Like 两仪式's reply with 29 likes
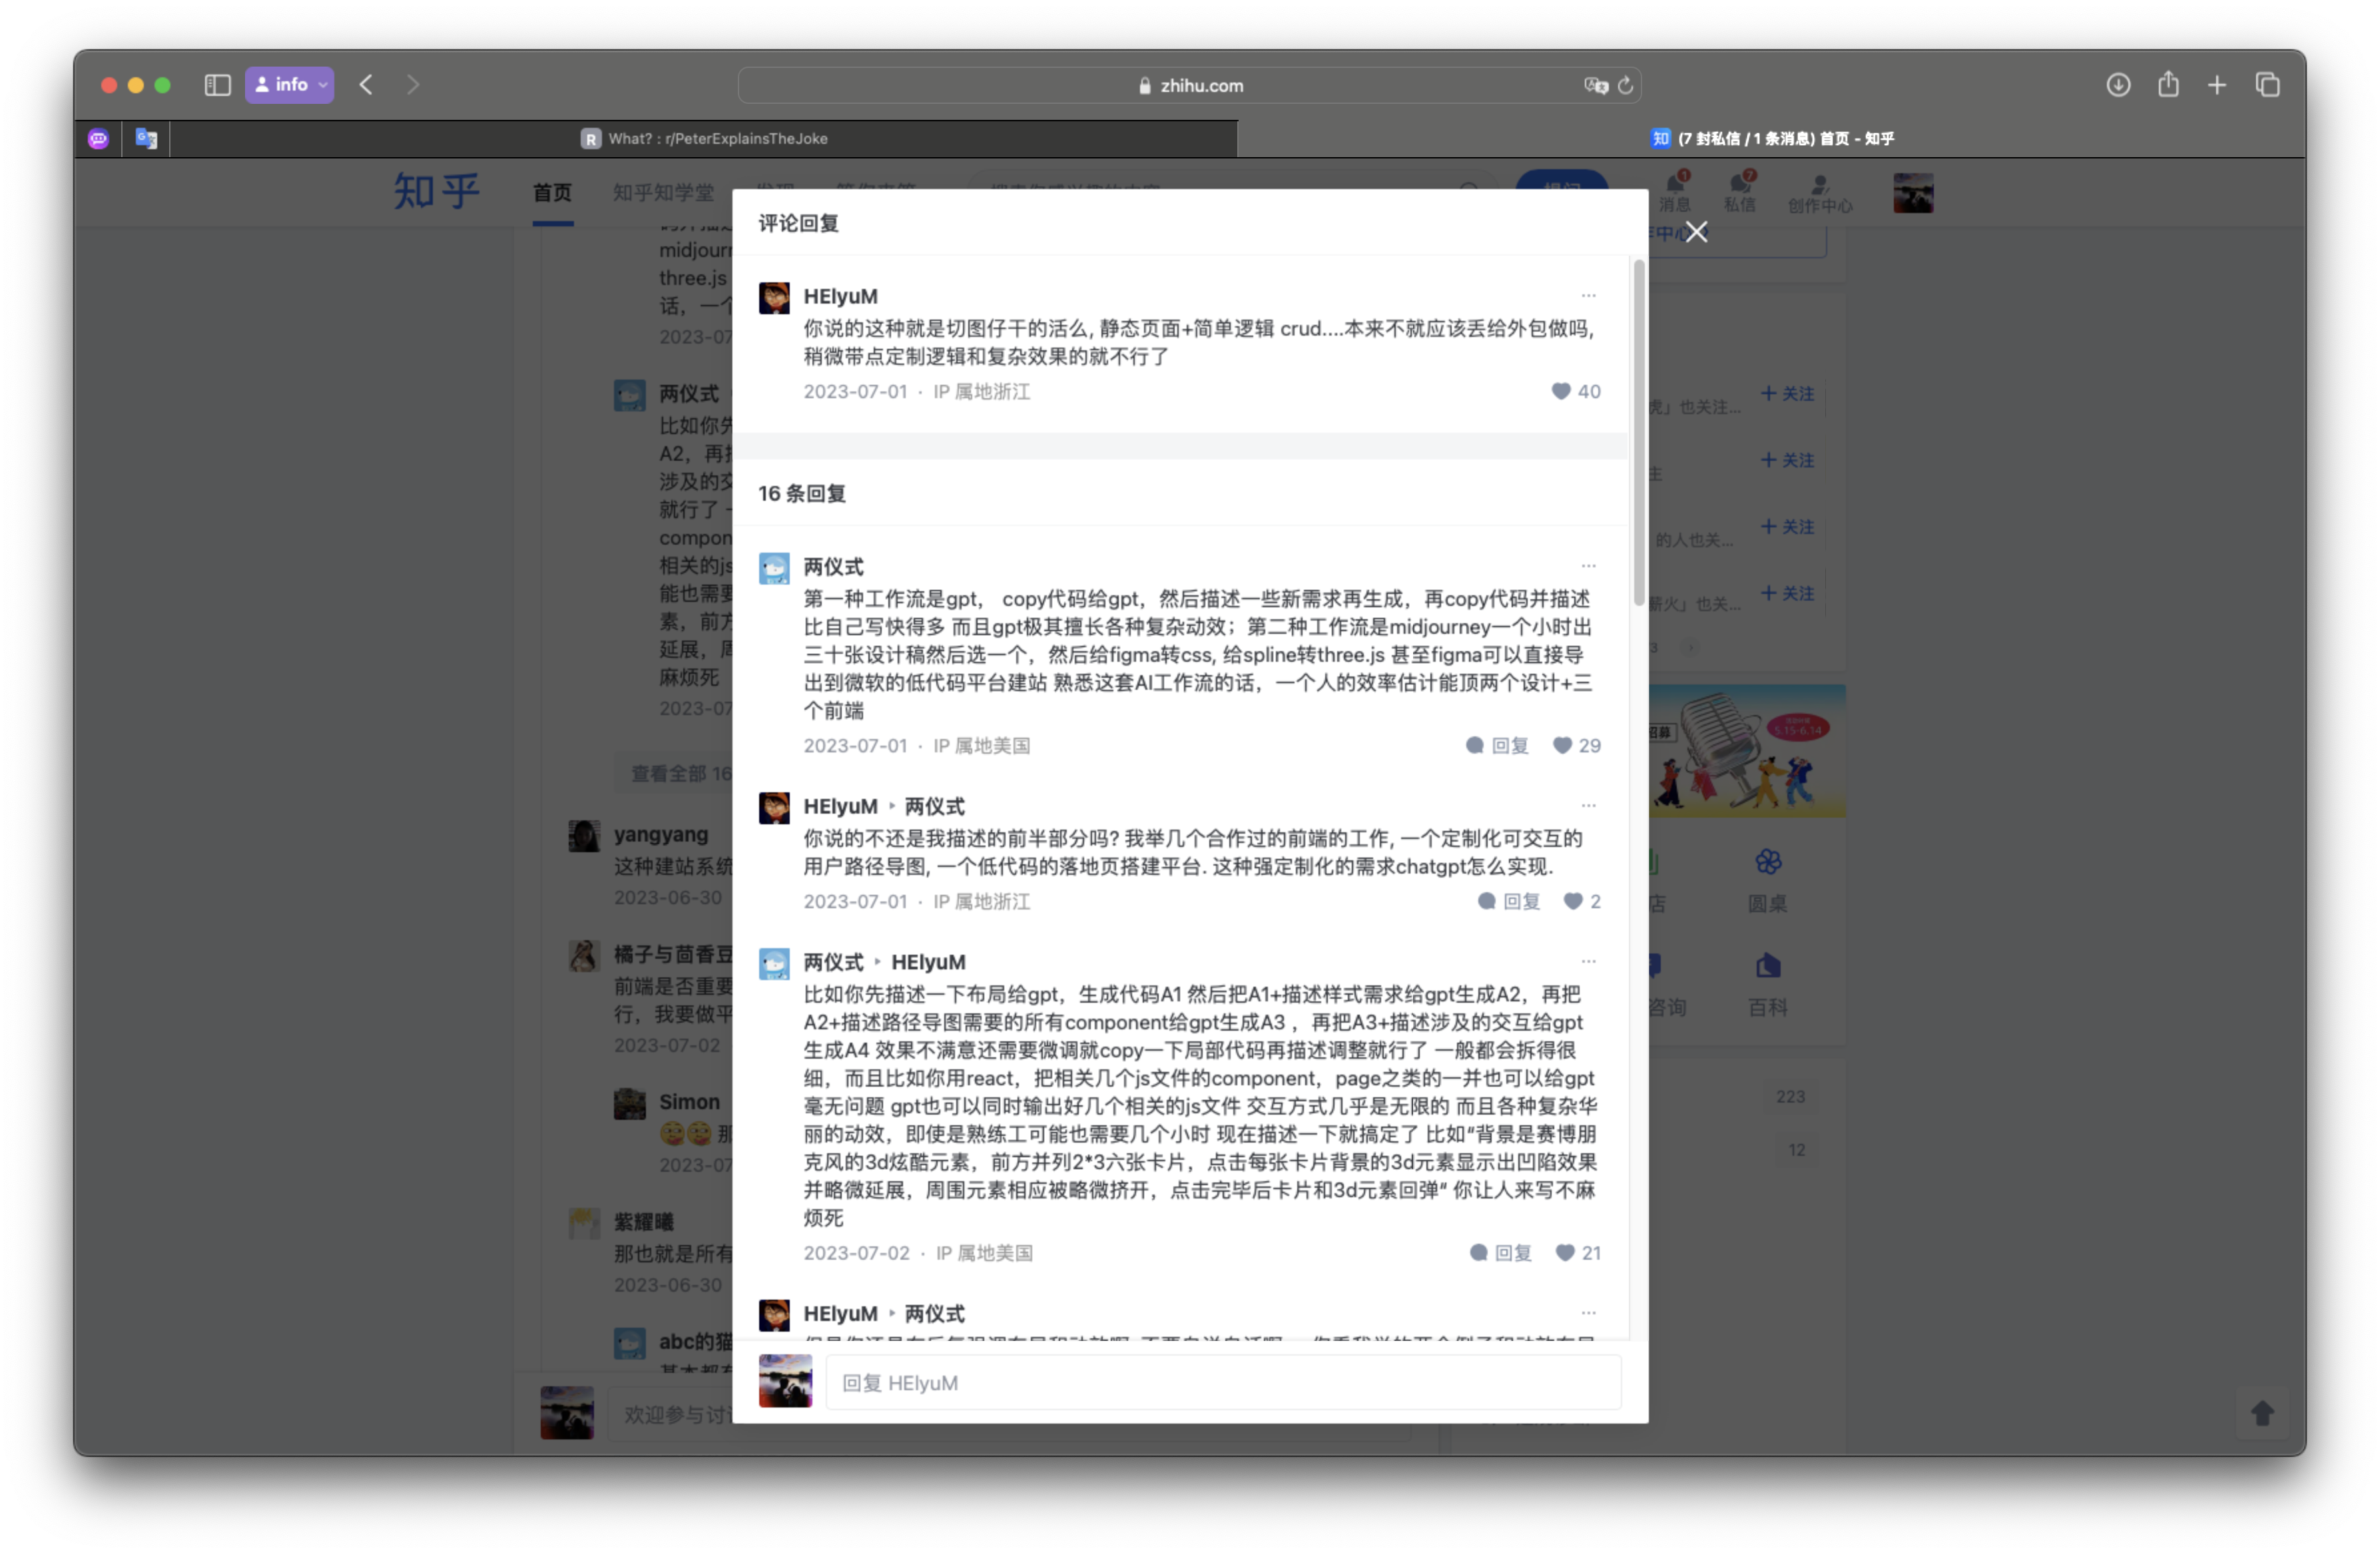The image size is (2380, 1554). tap(1562, 745)
